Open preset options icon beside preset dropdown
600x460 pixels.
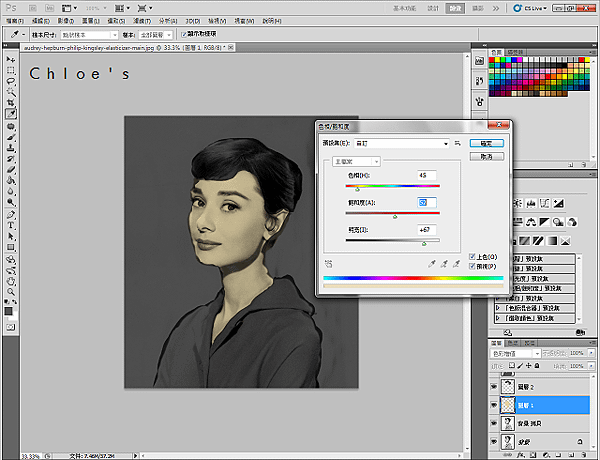[458, 143]
